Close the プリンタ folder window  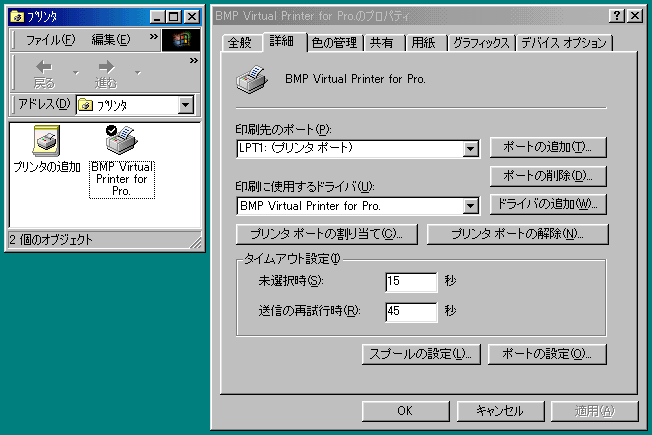[x=192, y=17]
